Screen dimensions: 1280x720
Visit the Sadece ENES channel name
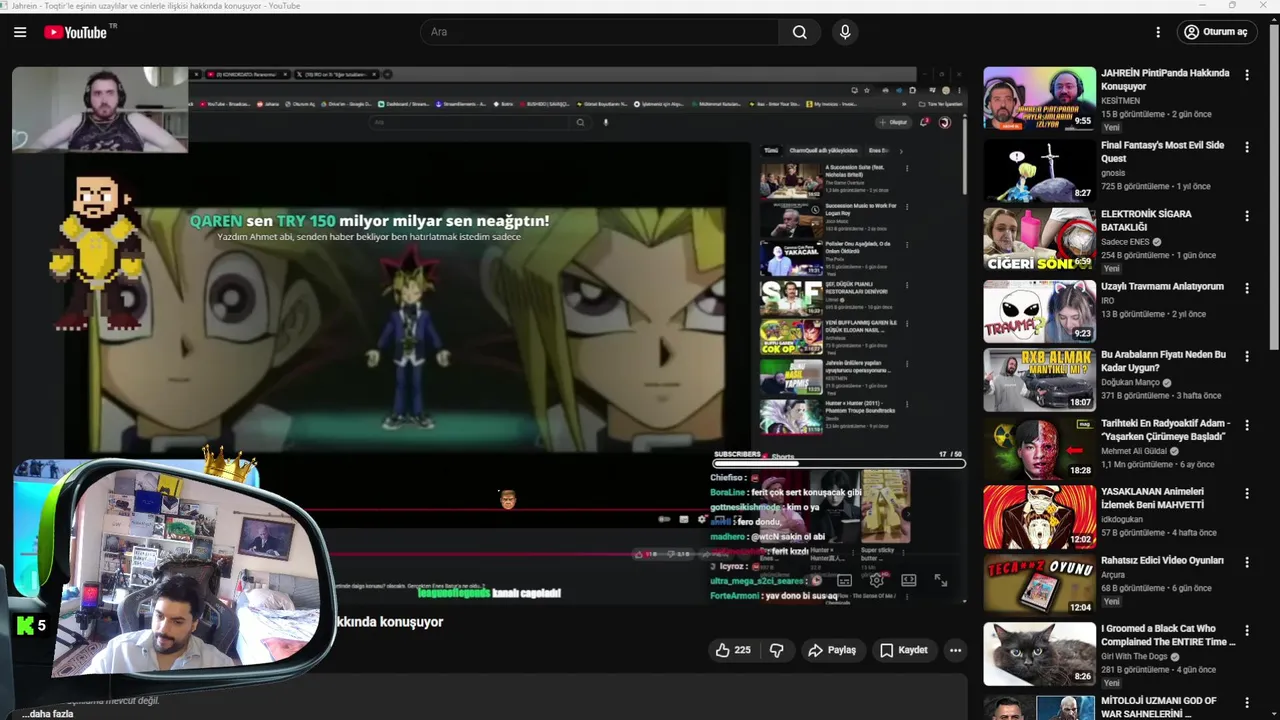point(1125,242)
